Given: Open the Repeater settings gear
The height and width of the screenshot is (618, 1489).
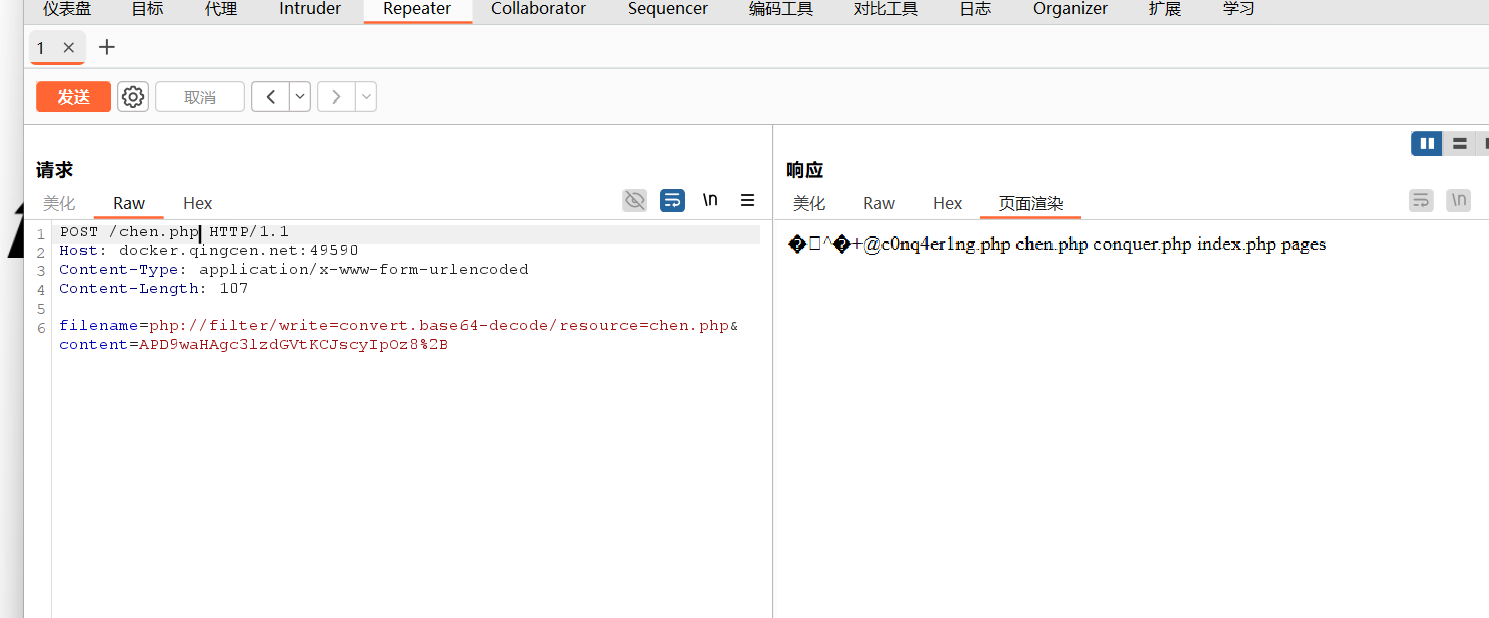Looking at the screenshot, I should click(132, 97).
